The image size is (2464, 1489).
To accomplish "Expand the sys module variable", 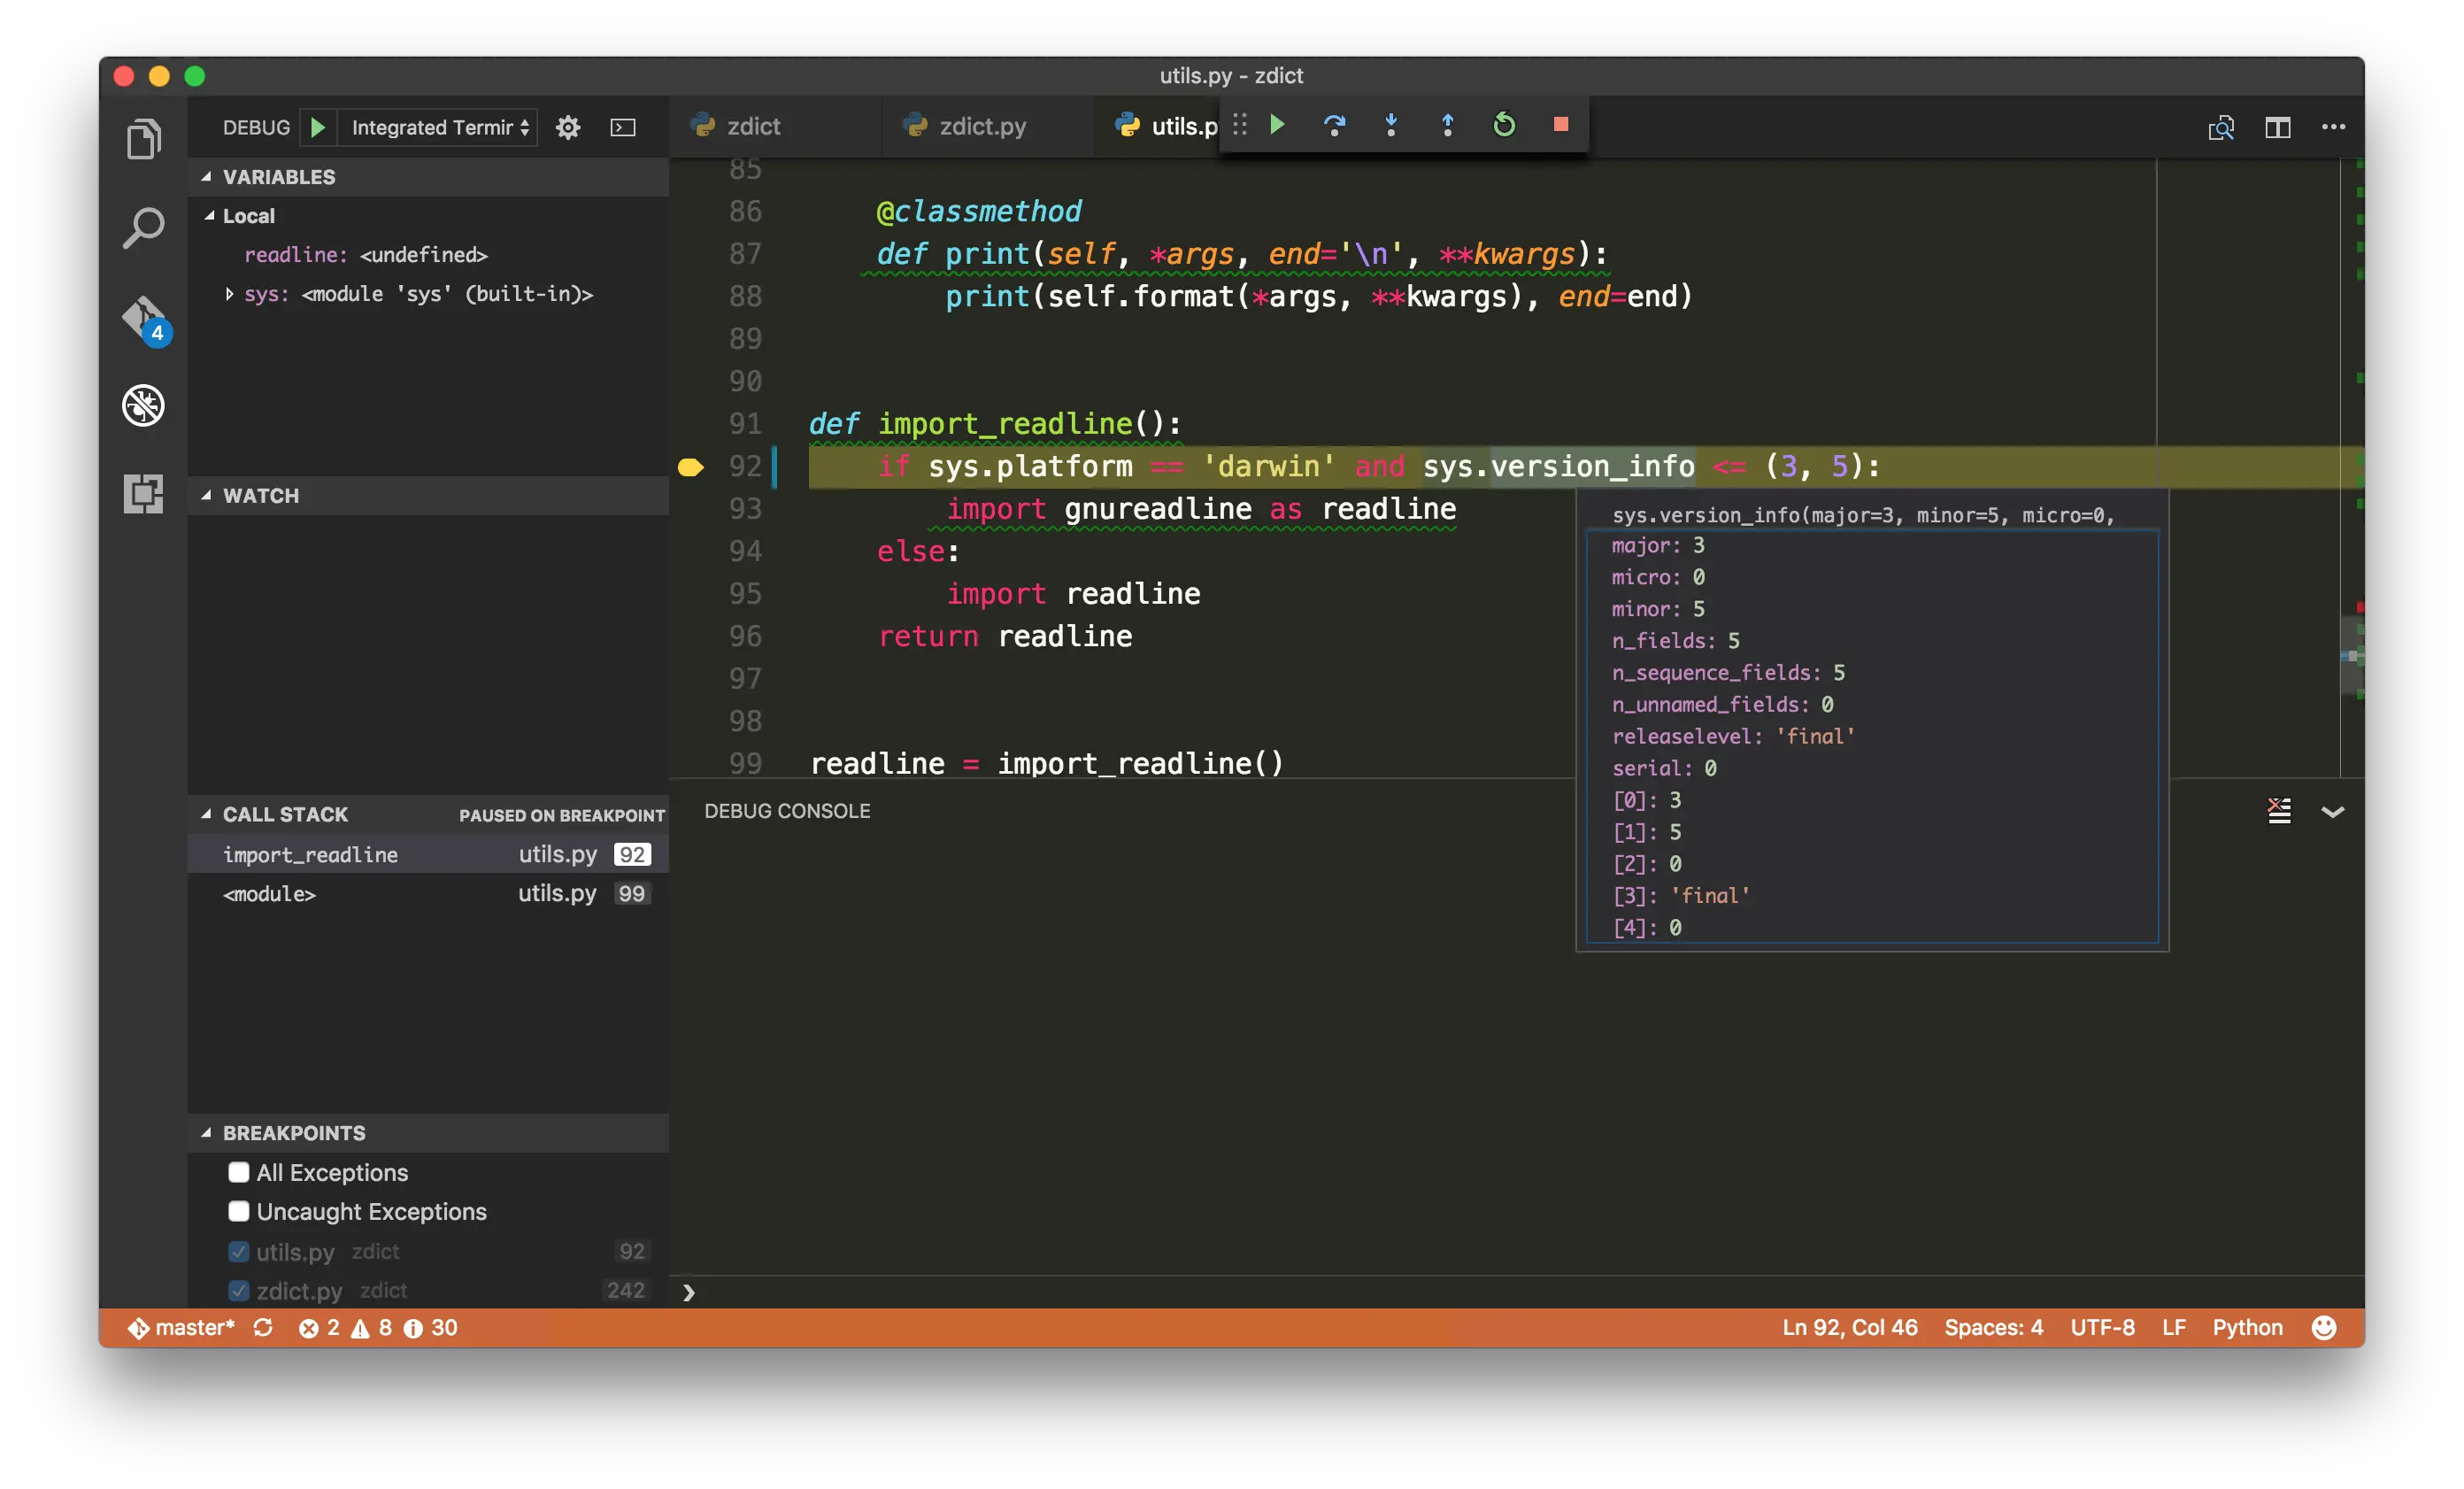I will point(229,294).
